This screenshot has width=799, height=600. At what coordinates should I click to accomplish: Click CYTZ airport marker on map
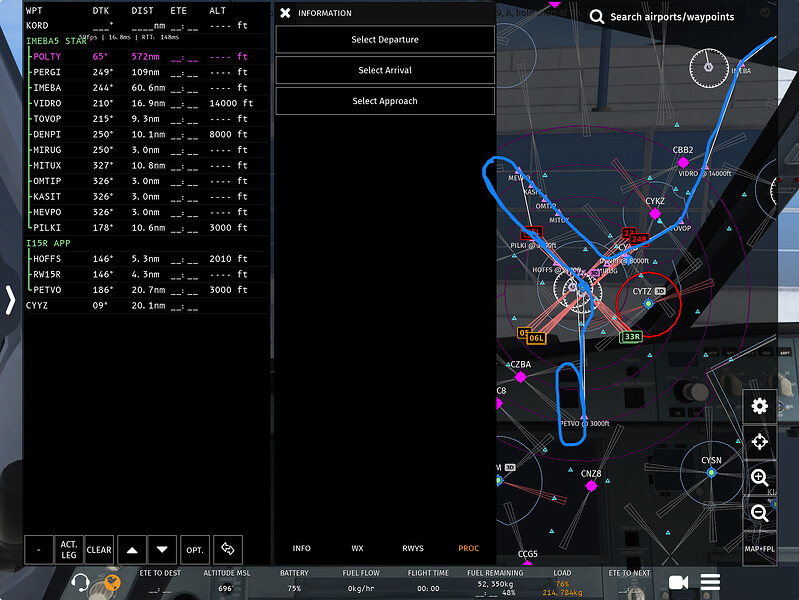[x=648, y=304]
